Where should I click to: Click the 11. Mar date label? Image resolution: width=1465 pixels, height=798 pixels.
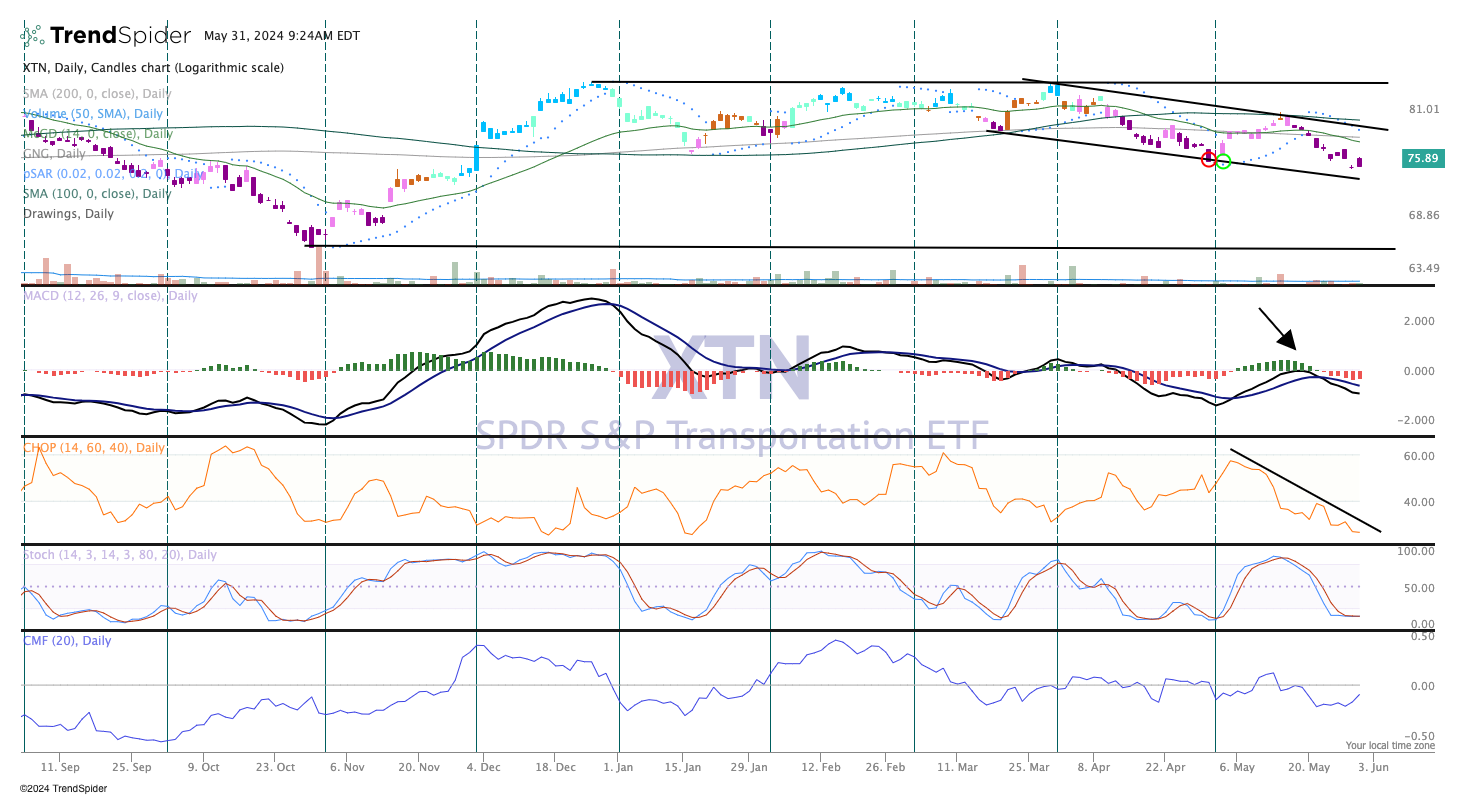[956, 767]
